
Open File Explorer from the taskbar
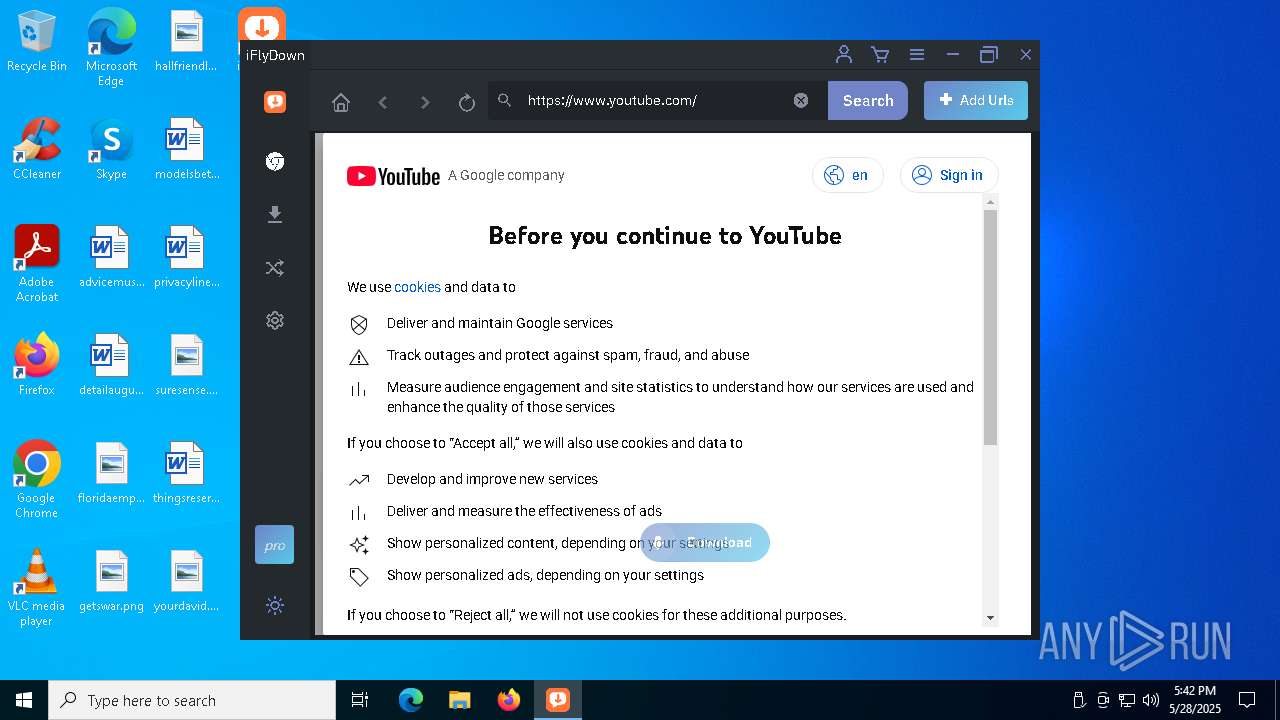[x=459, y=700]
